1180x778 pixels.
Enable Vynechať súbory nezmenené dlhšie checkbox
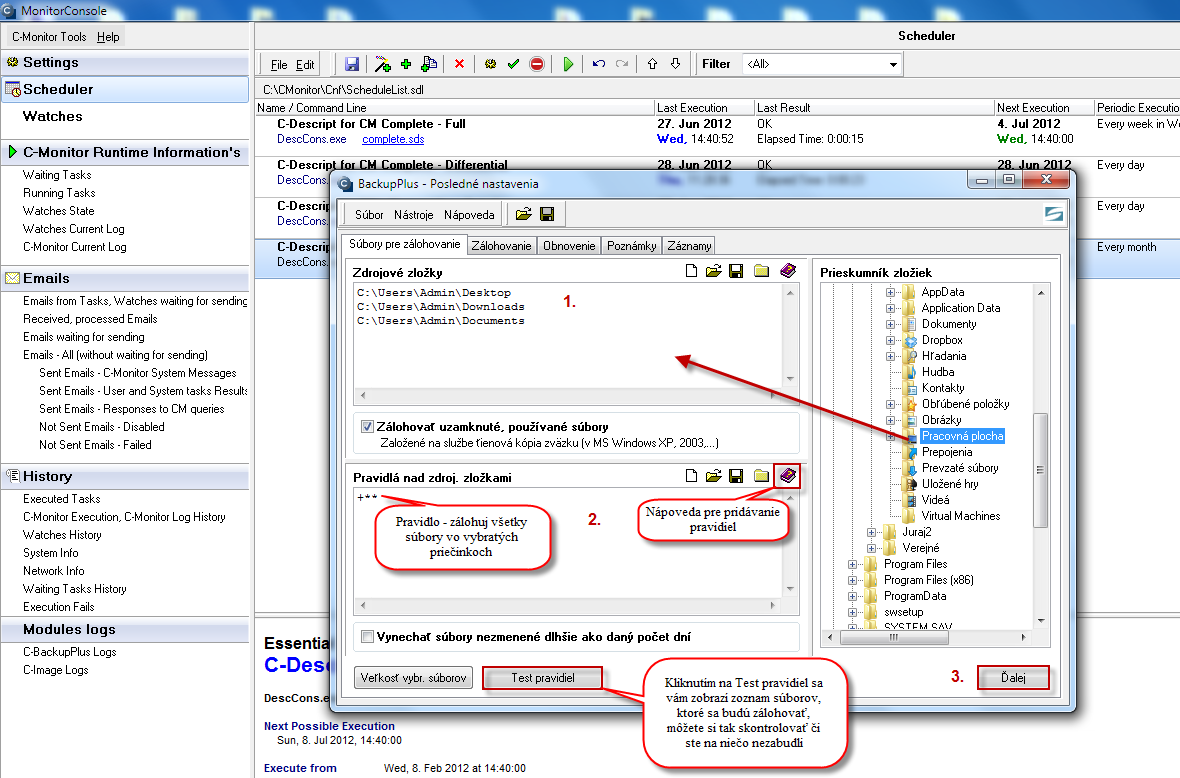click(x=367, y=637)
